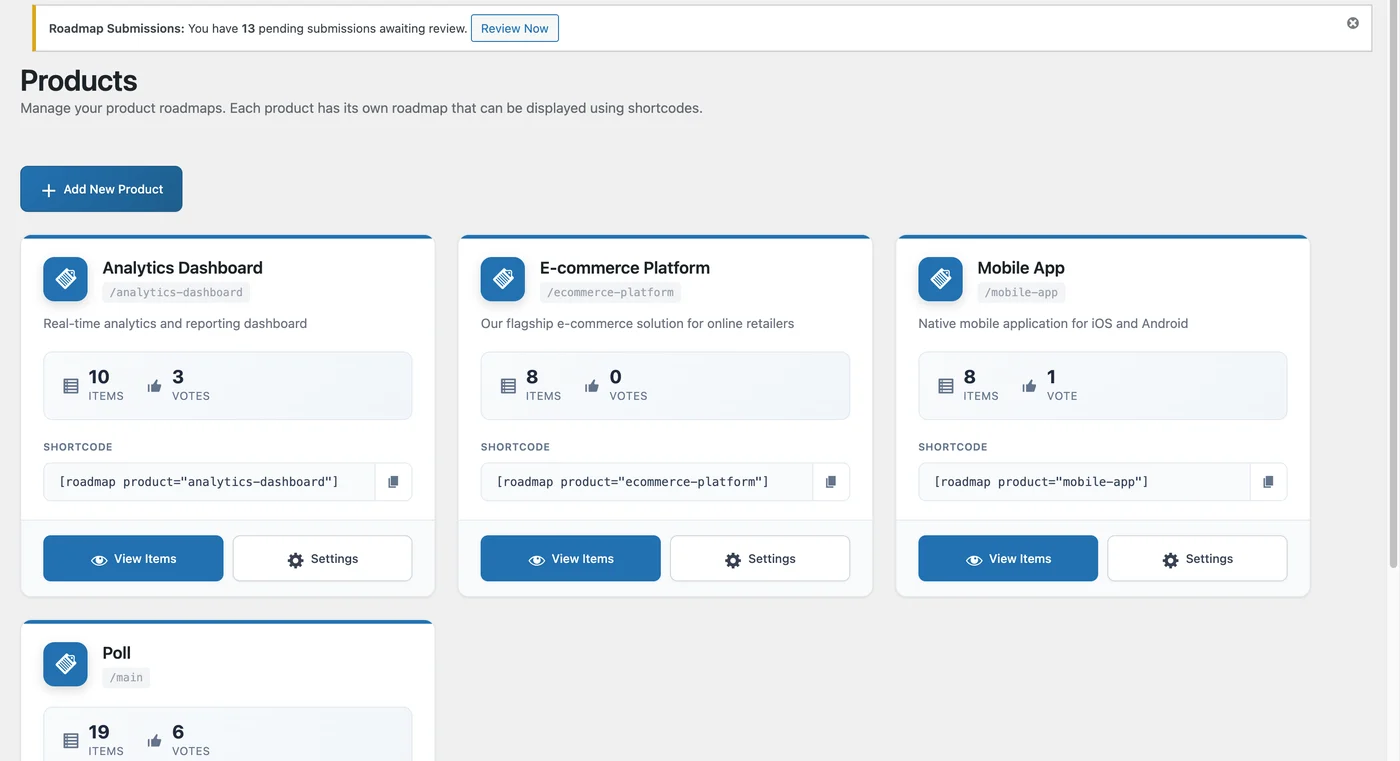Click the thumbs-up vote icon in Mobile App
1400x761 pixels.
click(1029, 386)
